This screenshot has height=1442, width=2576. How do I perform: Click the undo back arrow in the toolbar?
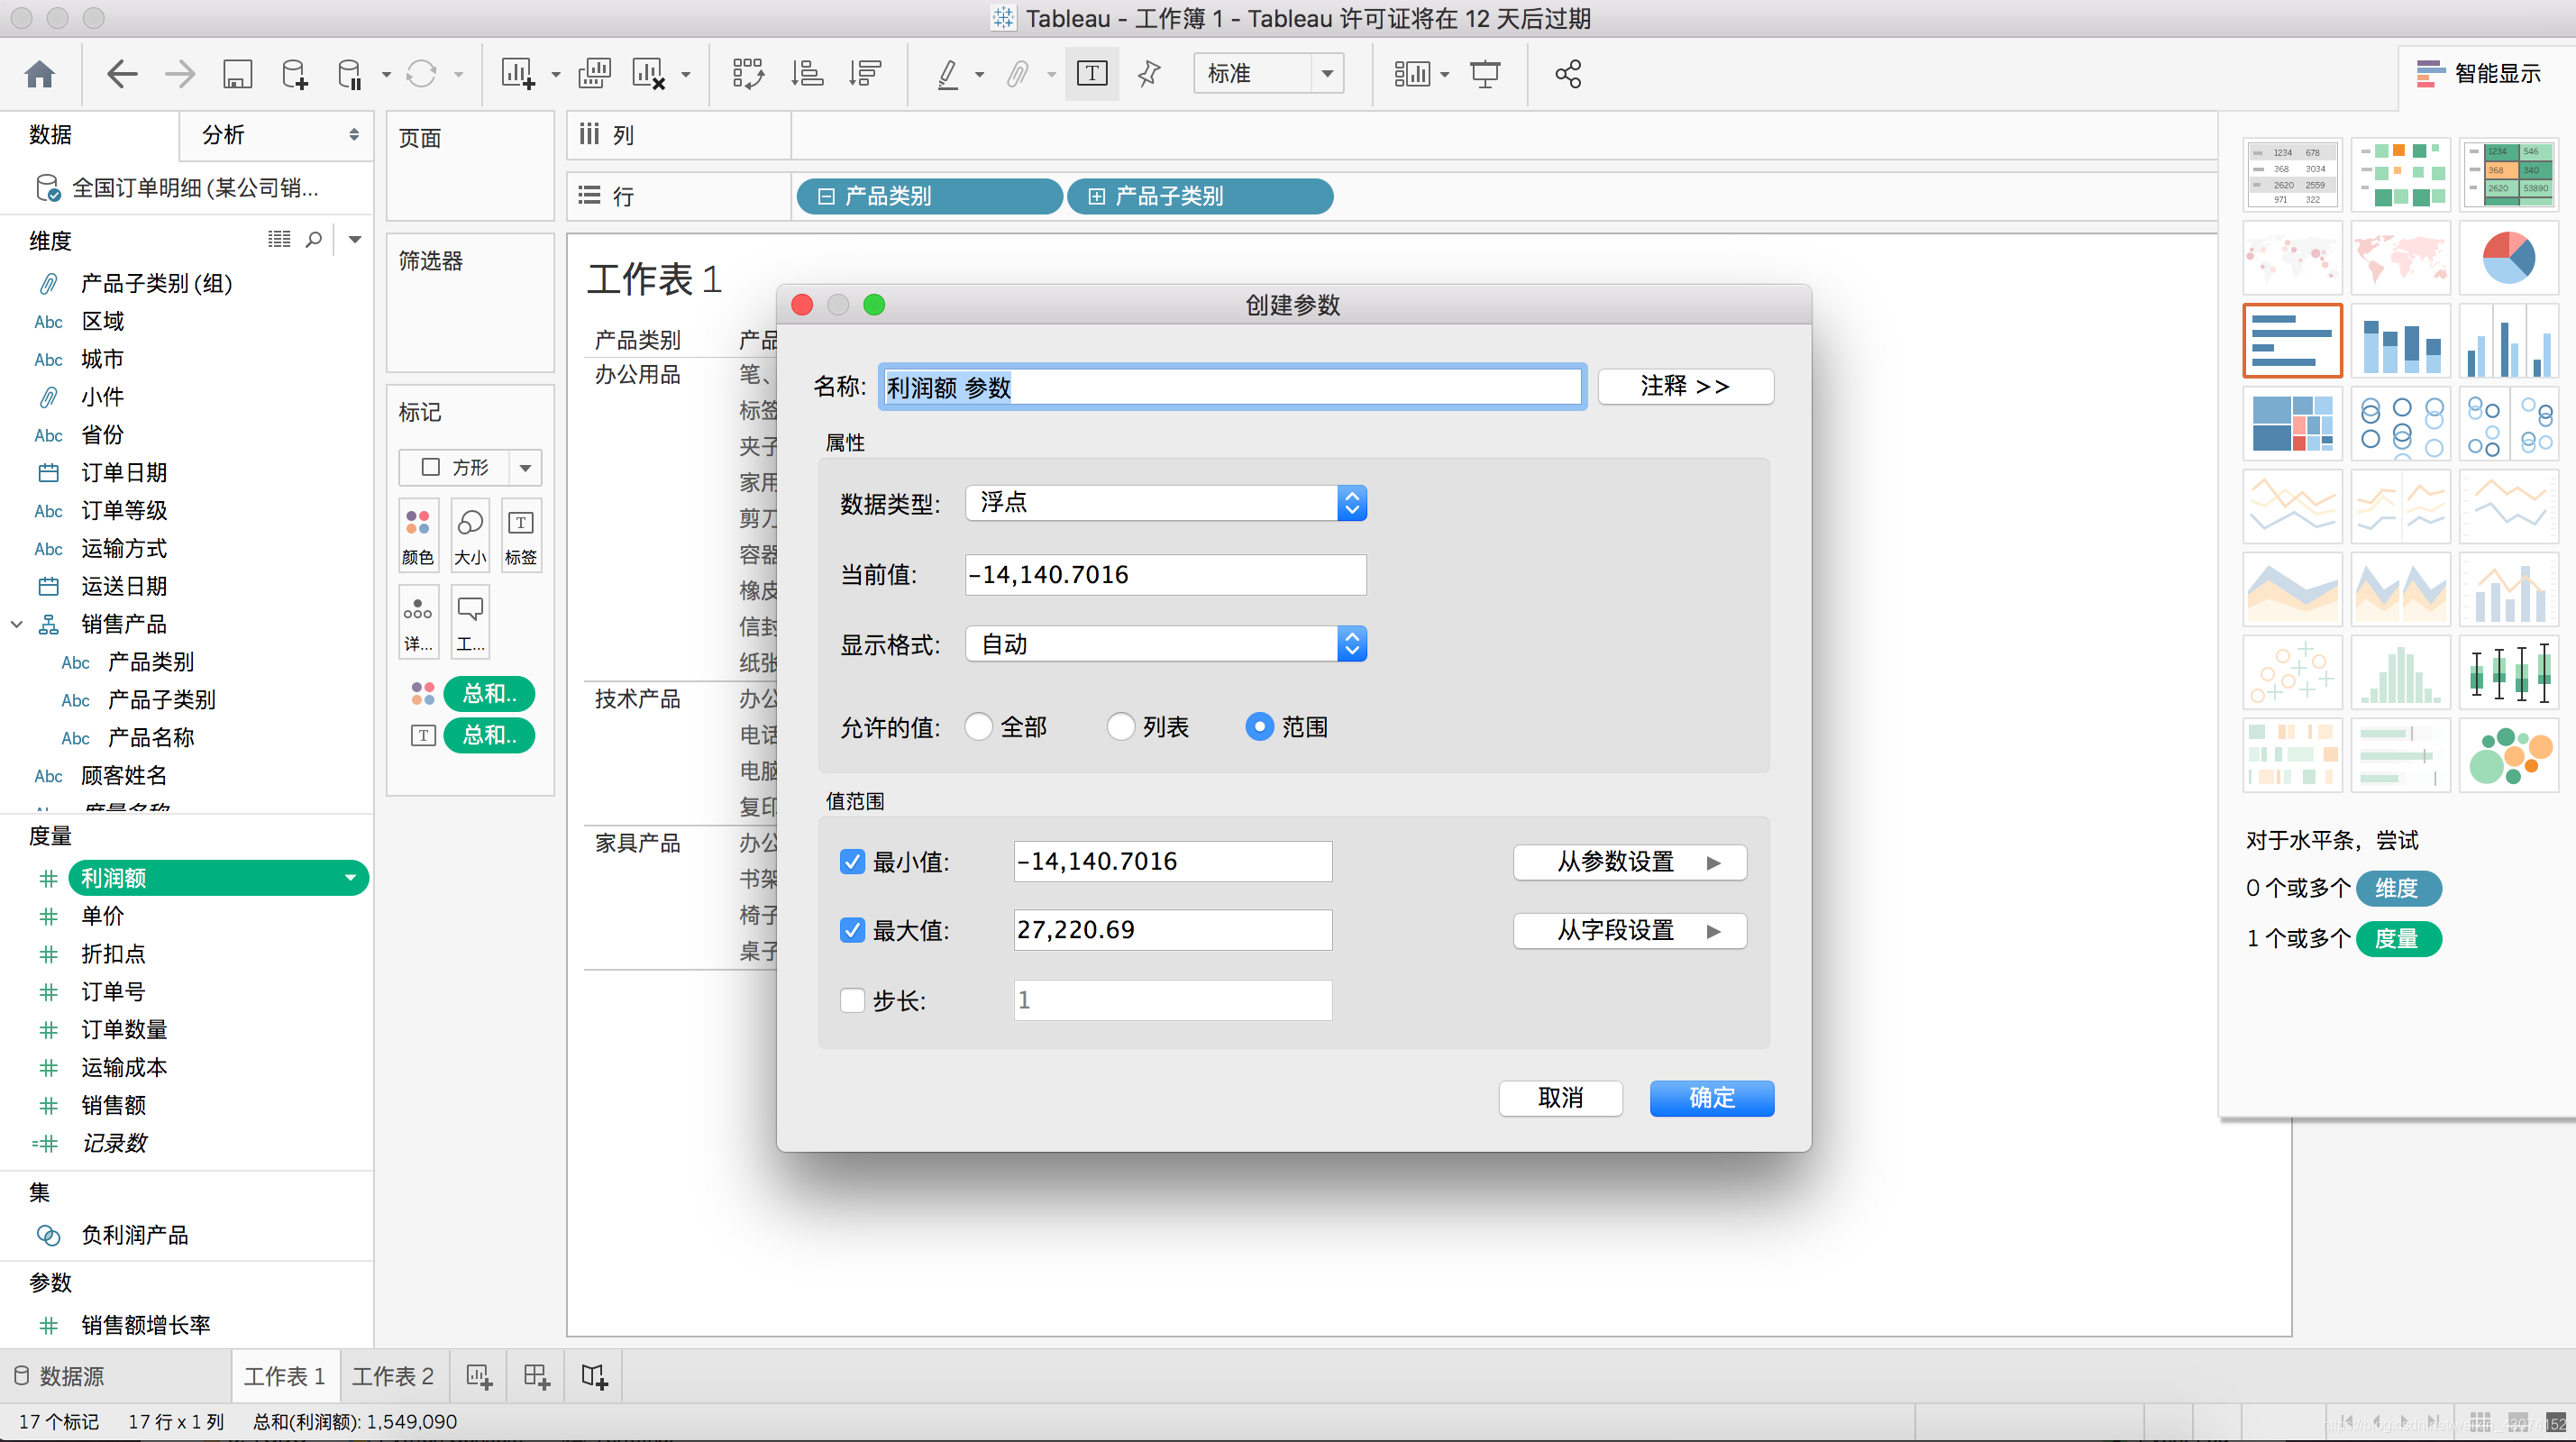point(121,74)
